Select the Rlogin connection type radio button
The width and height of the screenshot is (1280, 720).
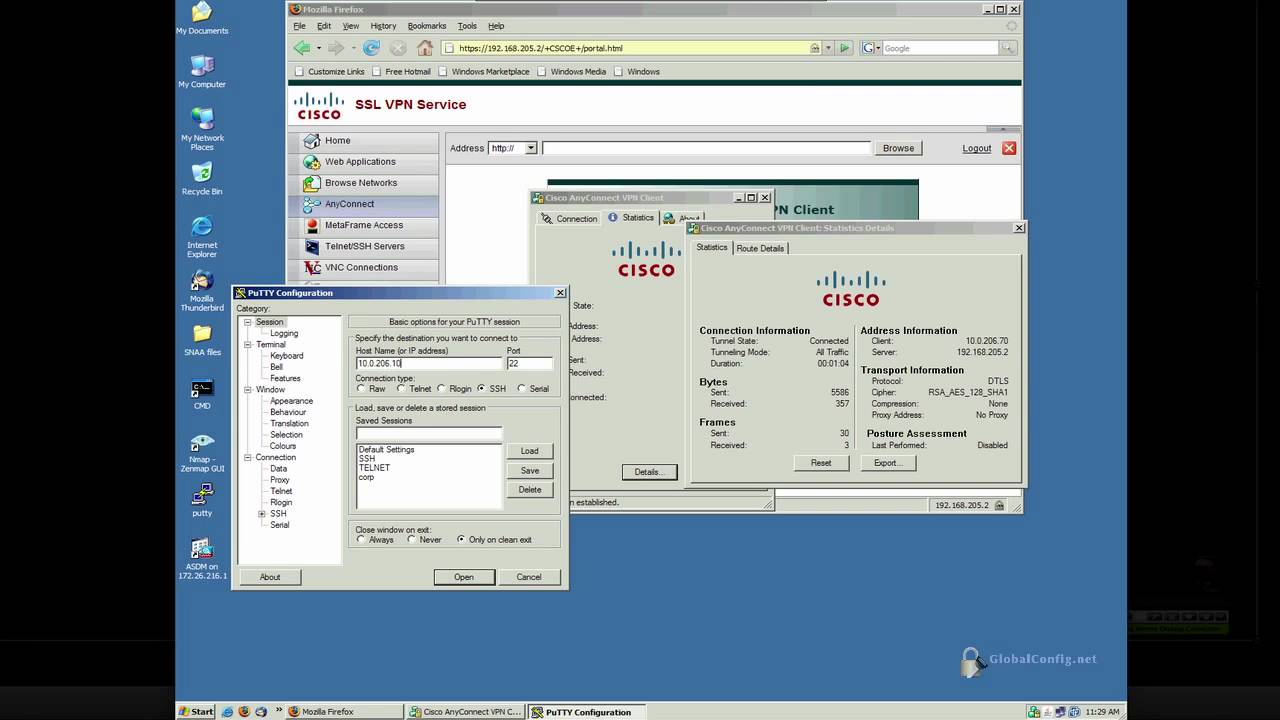(441, 389)
